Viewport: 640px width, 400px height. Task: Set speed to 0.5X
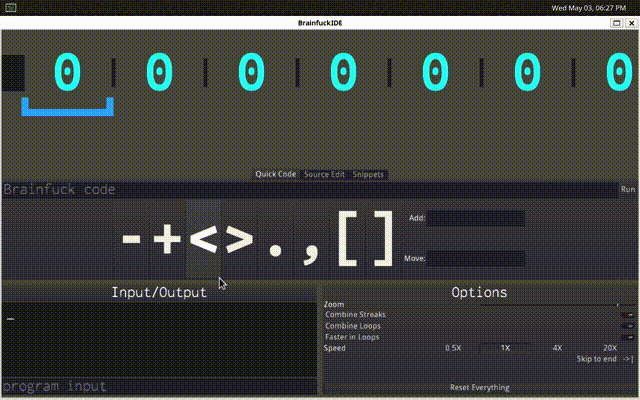point(453,348)
